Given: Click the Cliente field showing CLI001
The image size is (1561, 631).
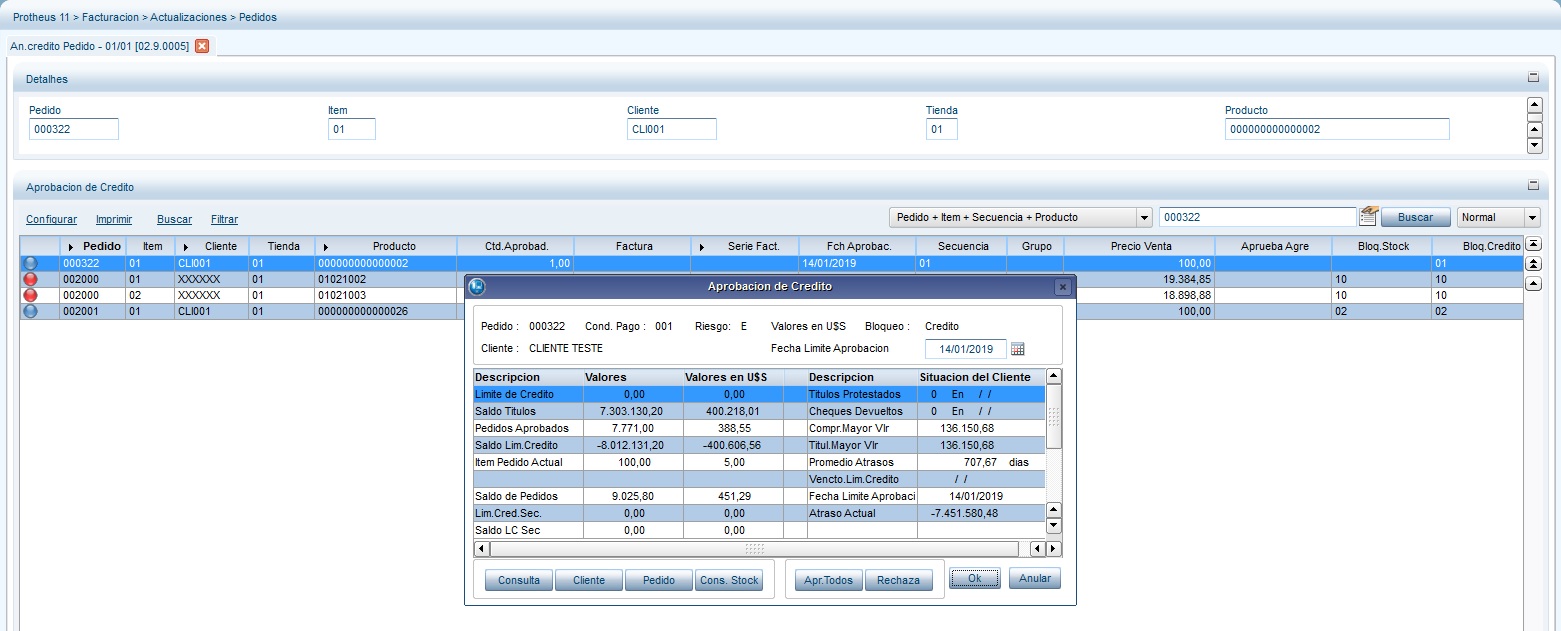Looking at the screenshot, I should (671, 129).
